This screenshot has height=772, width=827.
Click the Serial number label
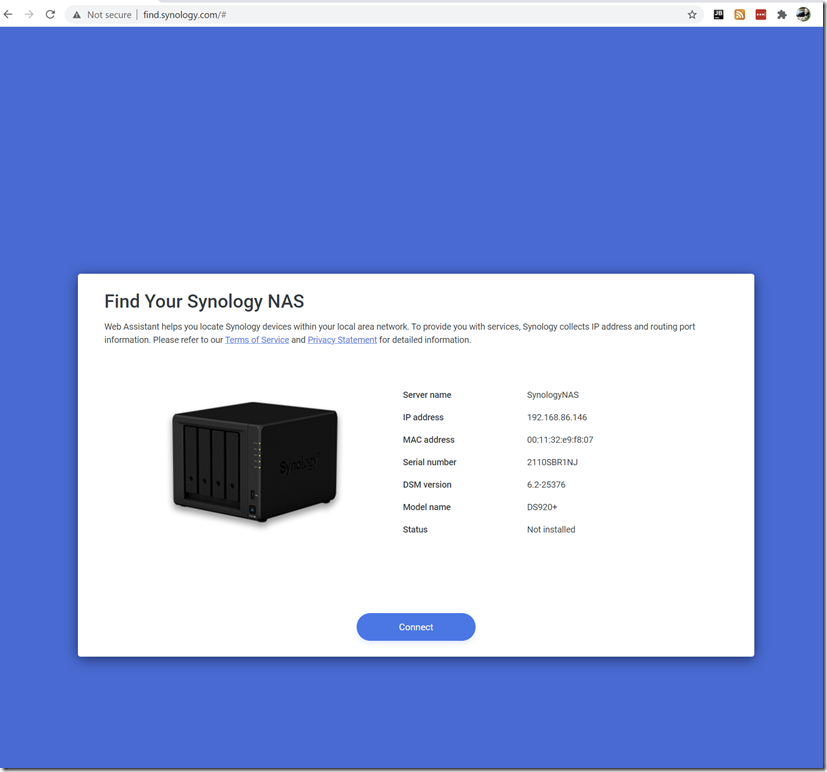coord(429,462)
